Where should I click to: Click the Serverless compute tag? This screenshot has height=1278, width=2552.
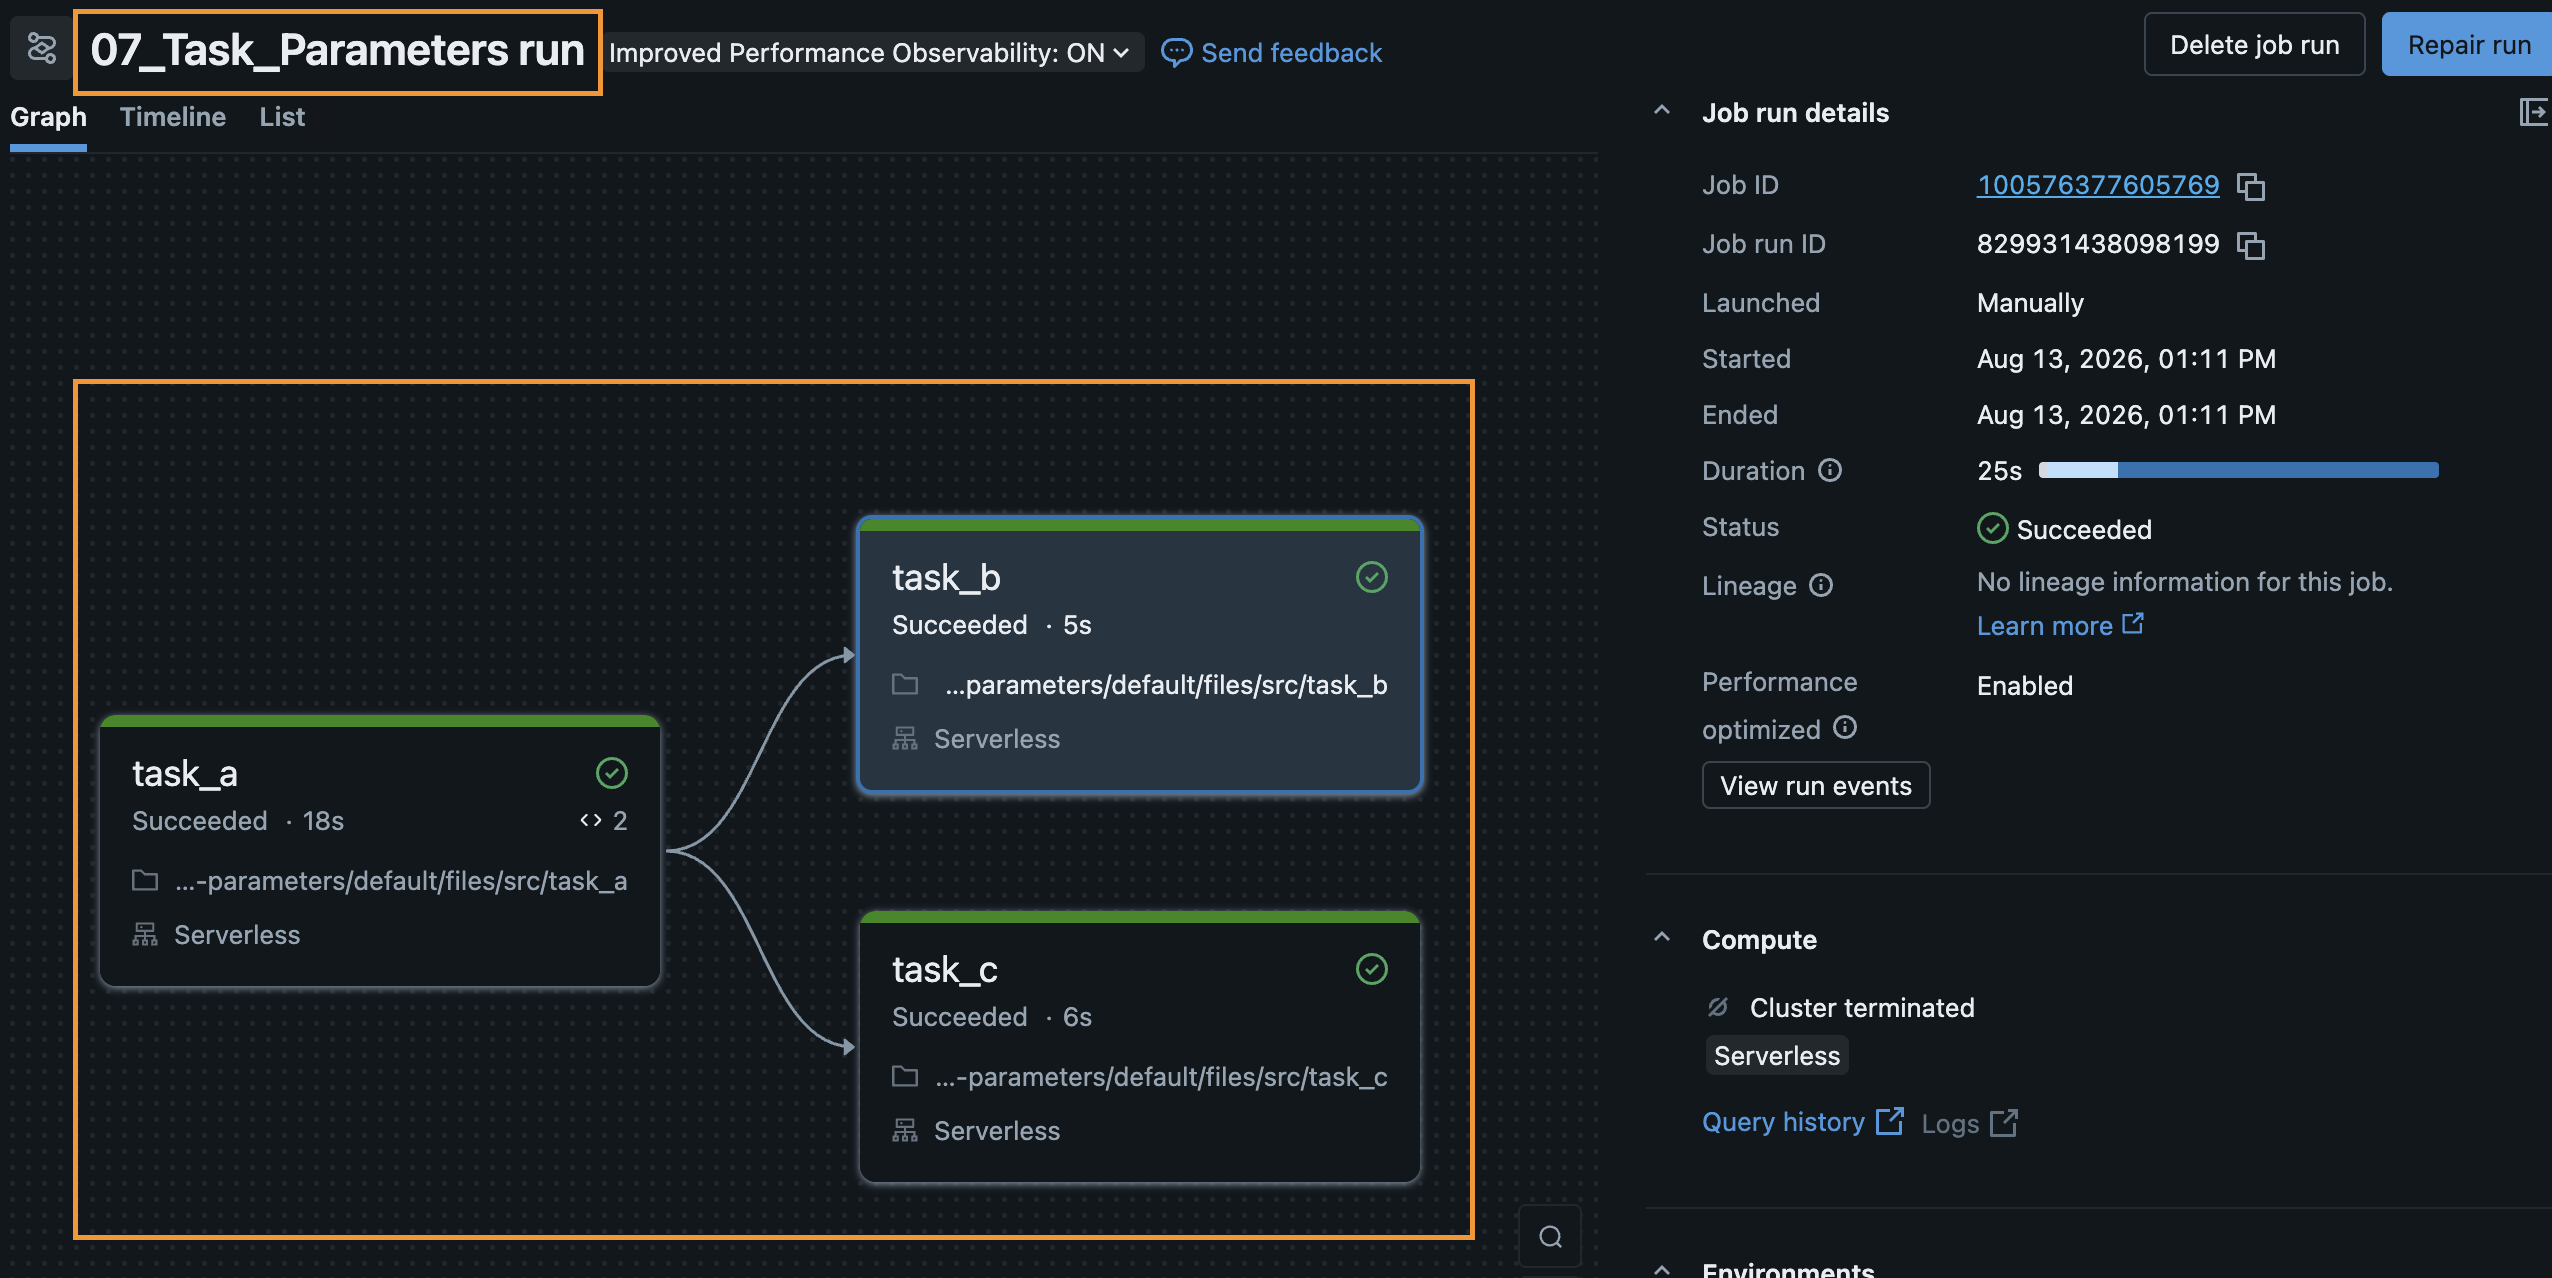click(x=1777, y=1056)
